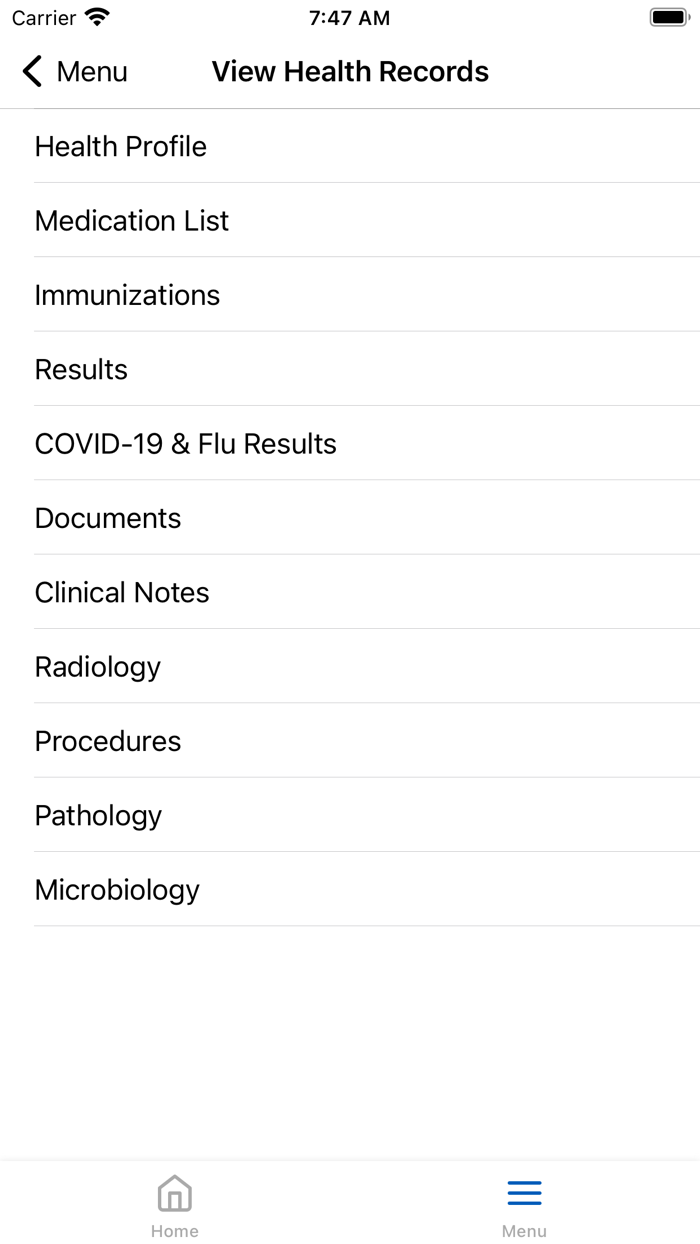Tap the Home house icon
This screenshot has height=1244, width=700.
coord(175,1193)
